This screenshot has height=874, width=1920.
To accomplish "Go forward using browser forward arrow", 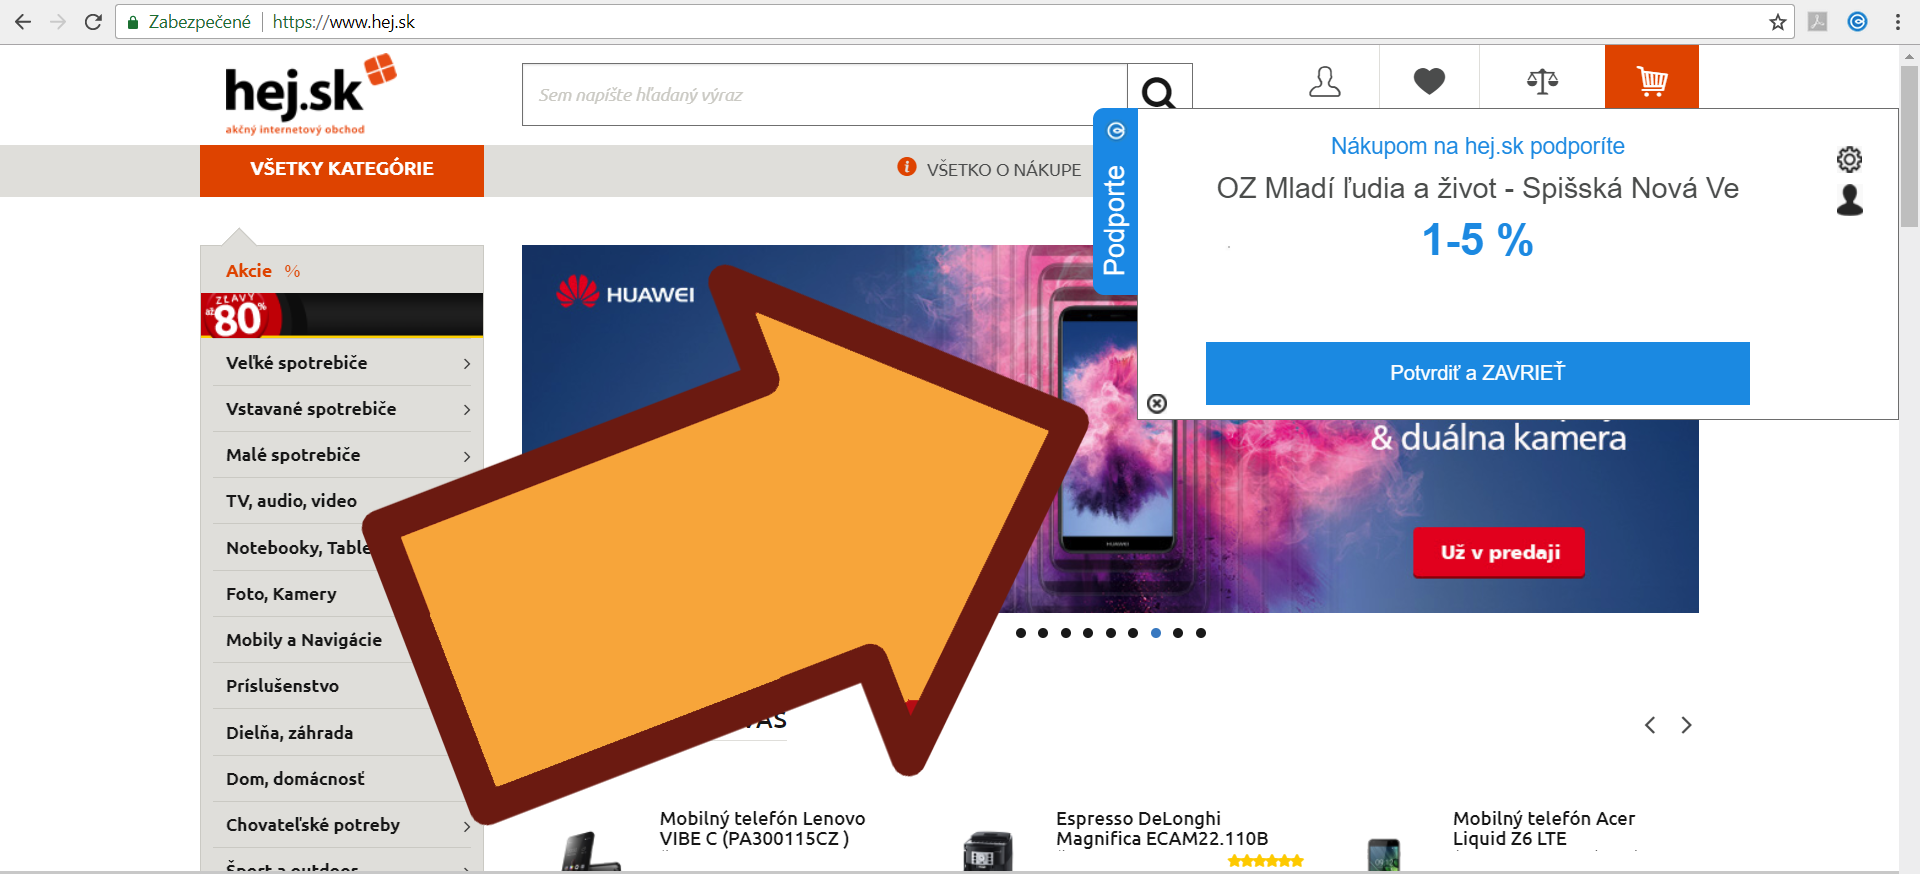I will point(58,22).
